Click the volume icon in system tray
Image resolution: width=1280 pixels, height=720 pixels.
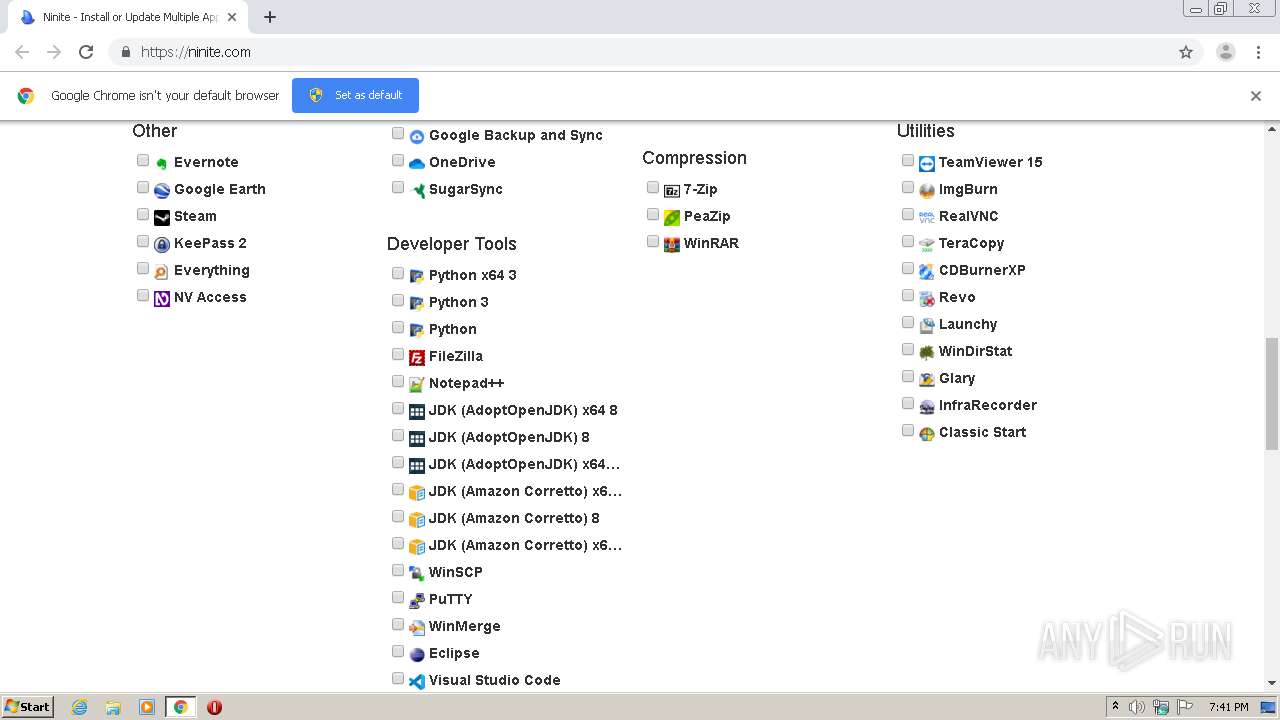1137,707
